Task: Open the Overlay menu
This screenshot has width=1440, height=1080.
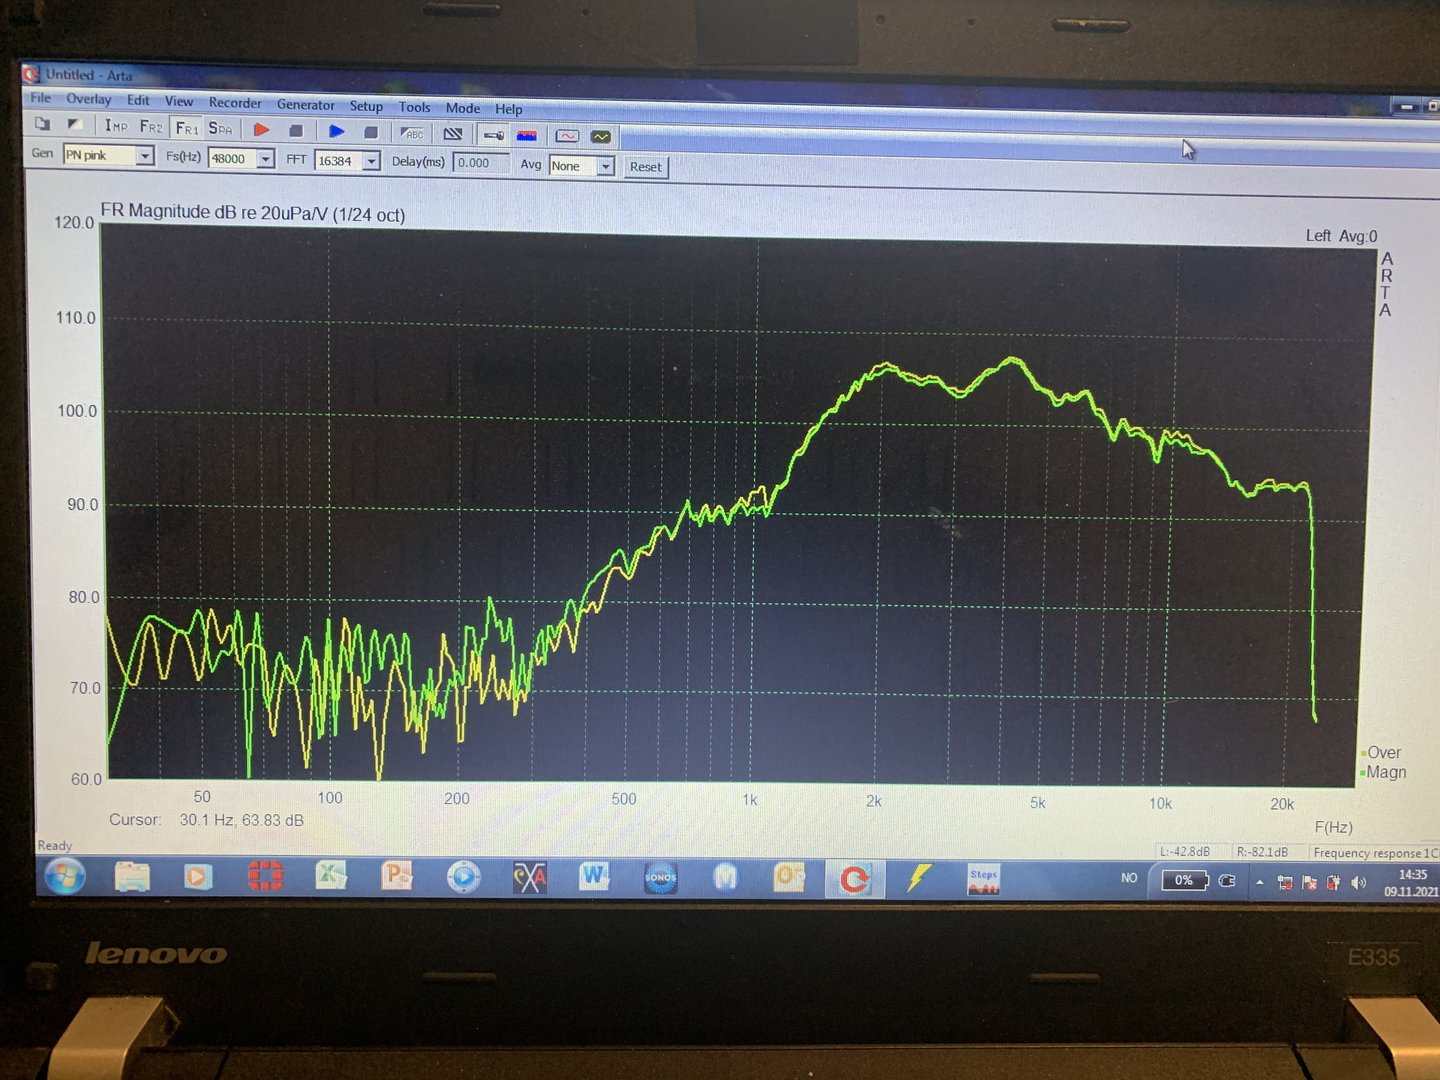Action: pyautogui.click(x=88, y=99)
